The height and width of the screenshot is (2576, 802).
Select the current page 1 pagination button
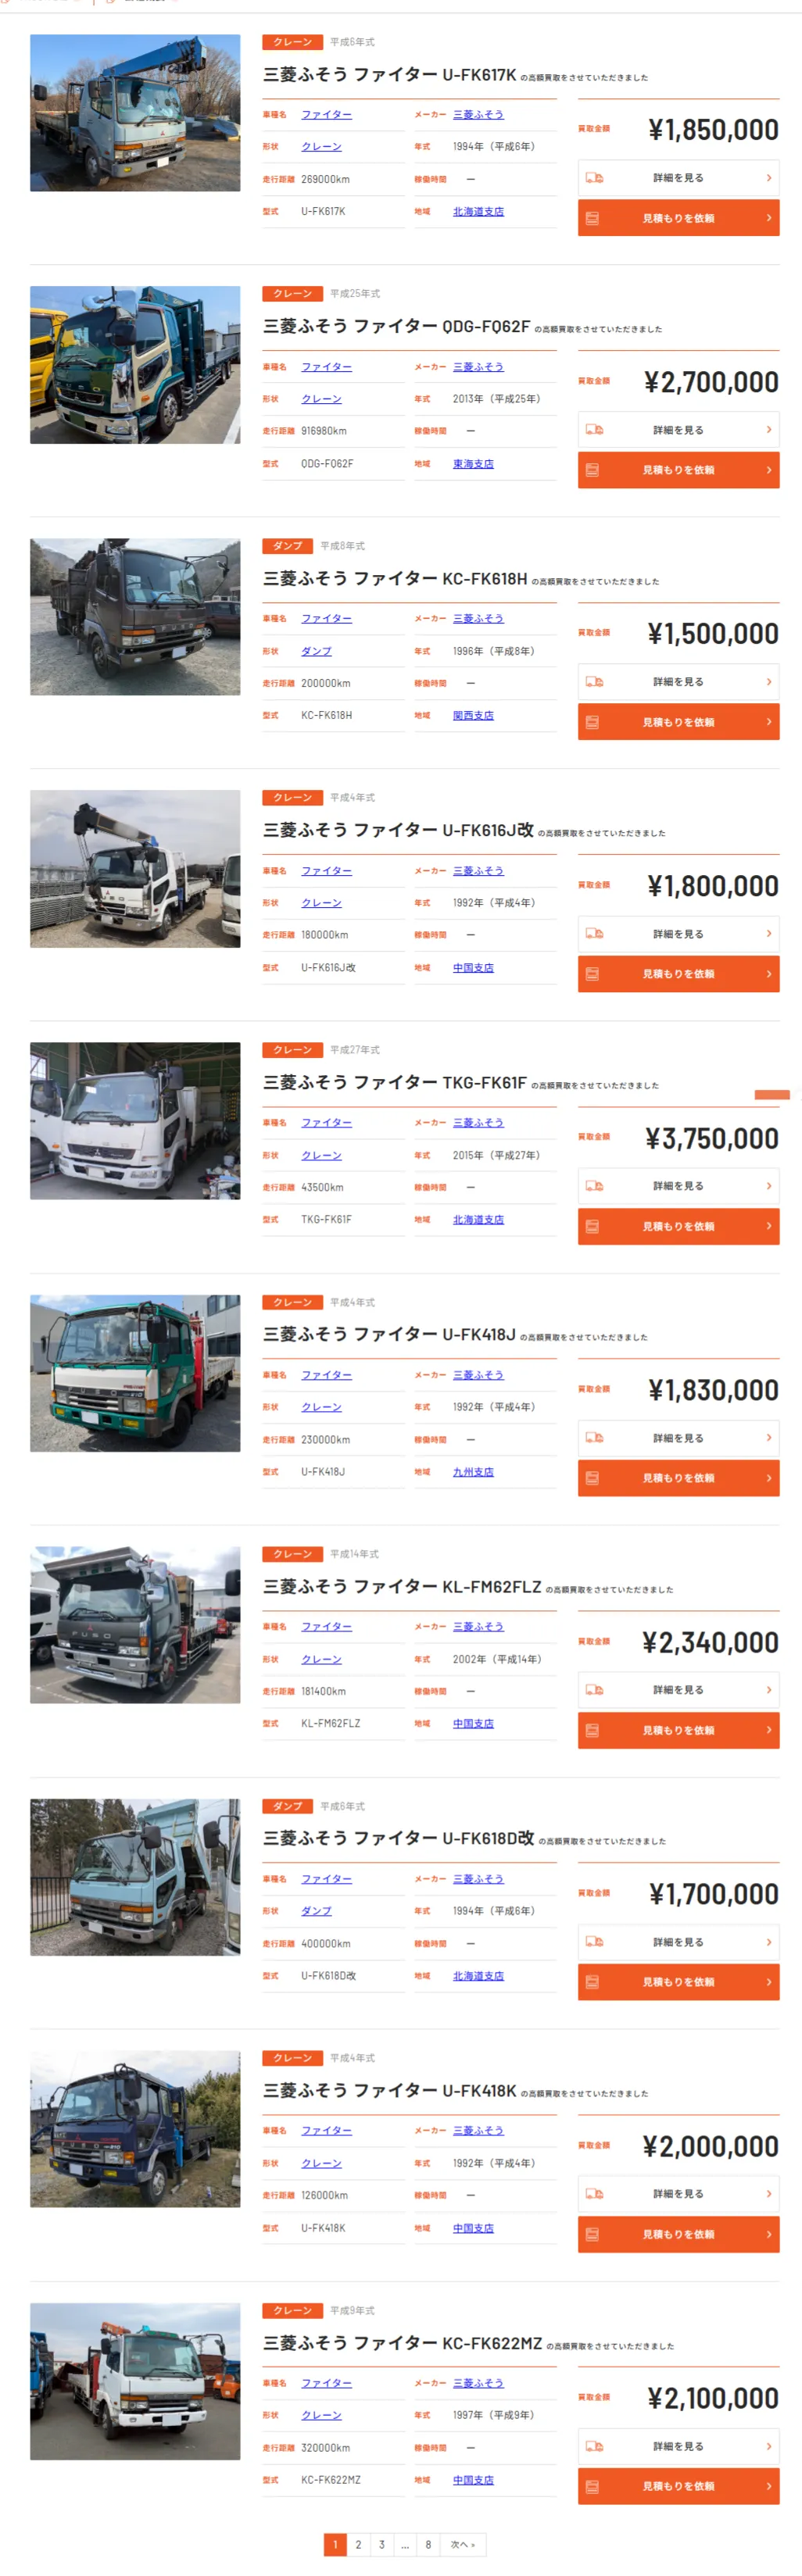click(x=335, y=2545)
